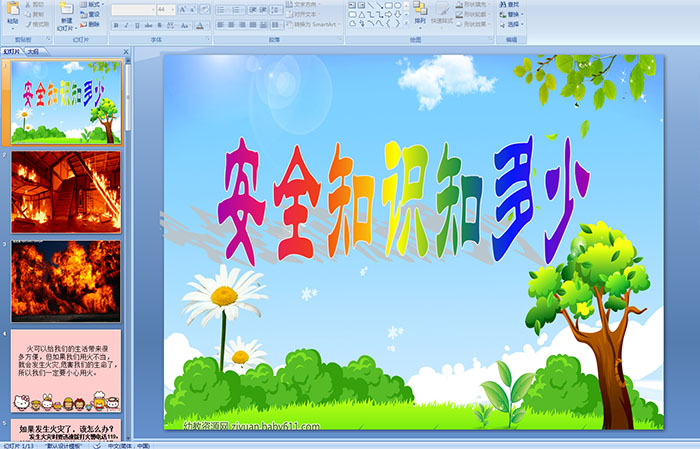The height and width of the screenshot is (449, 700).
Task: Click the Select (选择) button
Action: (x=511, y=24)
